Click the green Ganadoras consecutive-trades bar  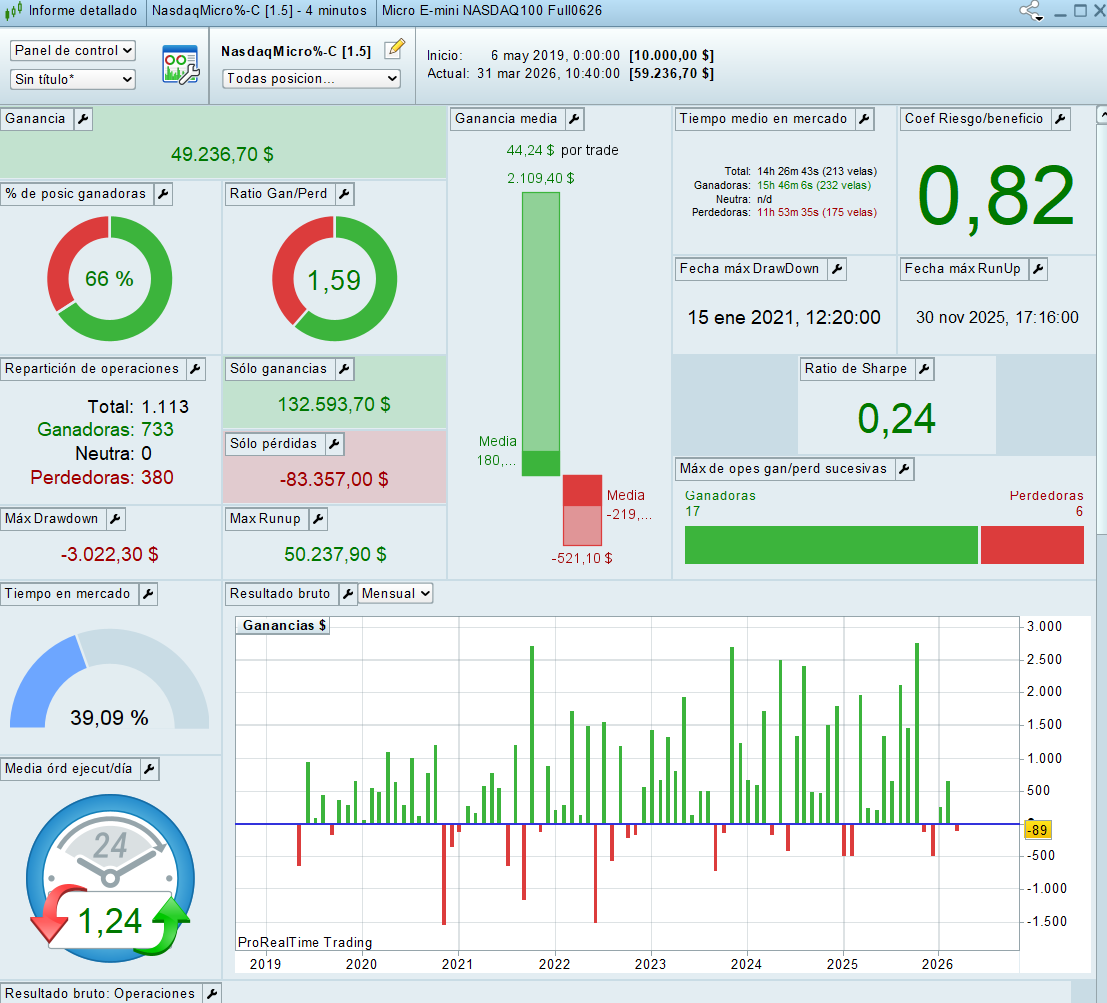click(x=830, y=545)
